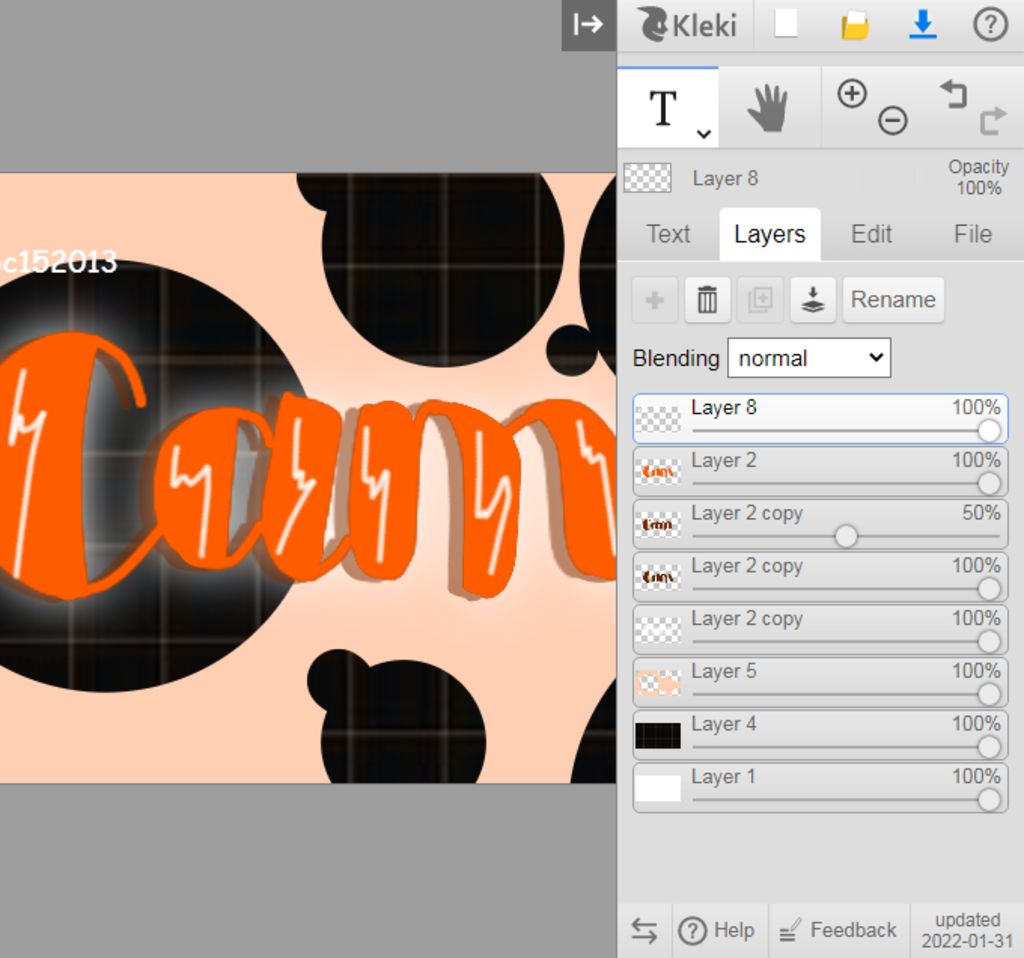Open an image via the folder icon

tap(854, 26)
